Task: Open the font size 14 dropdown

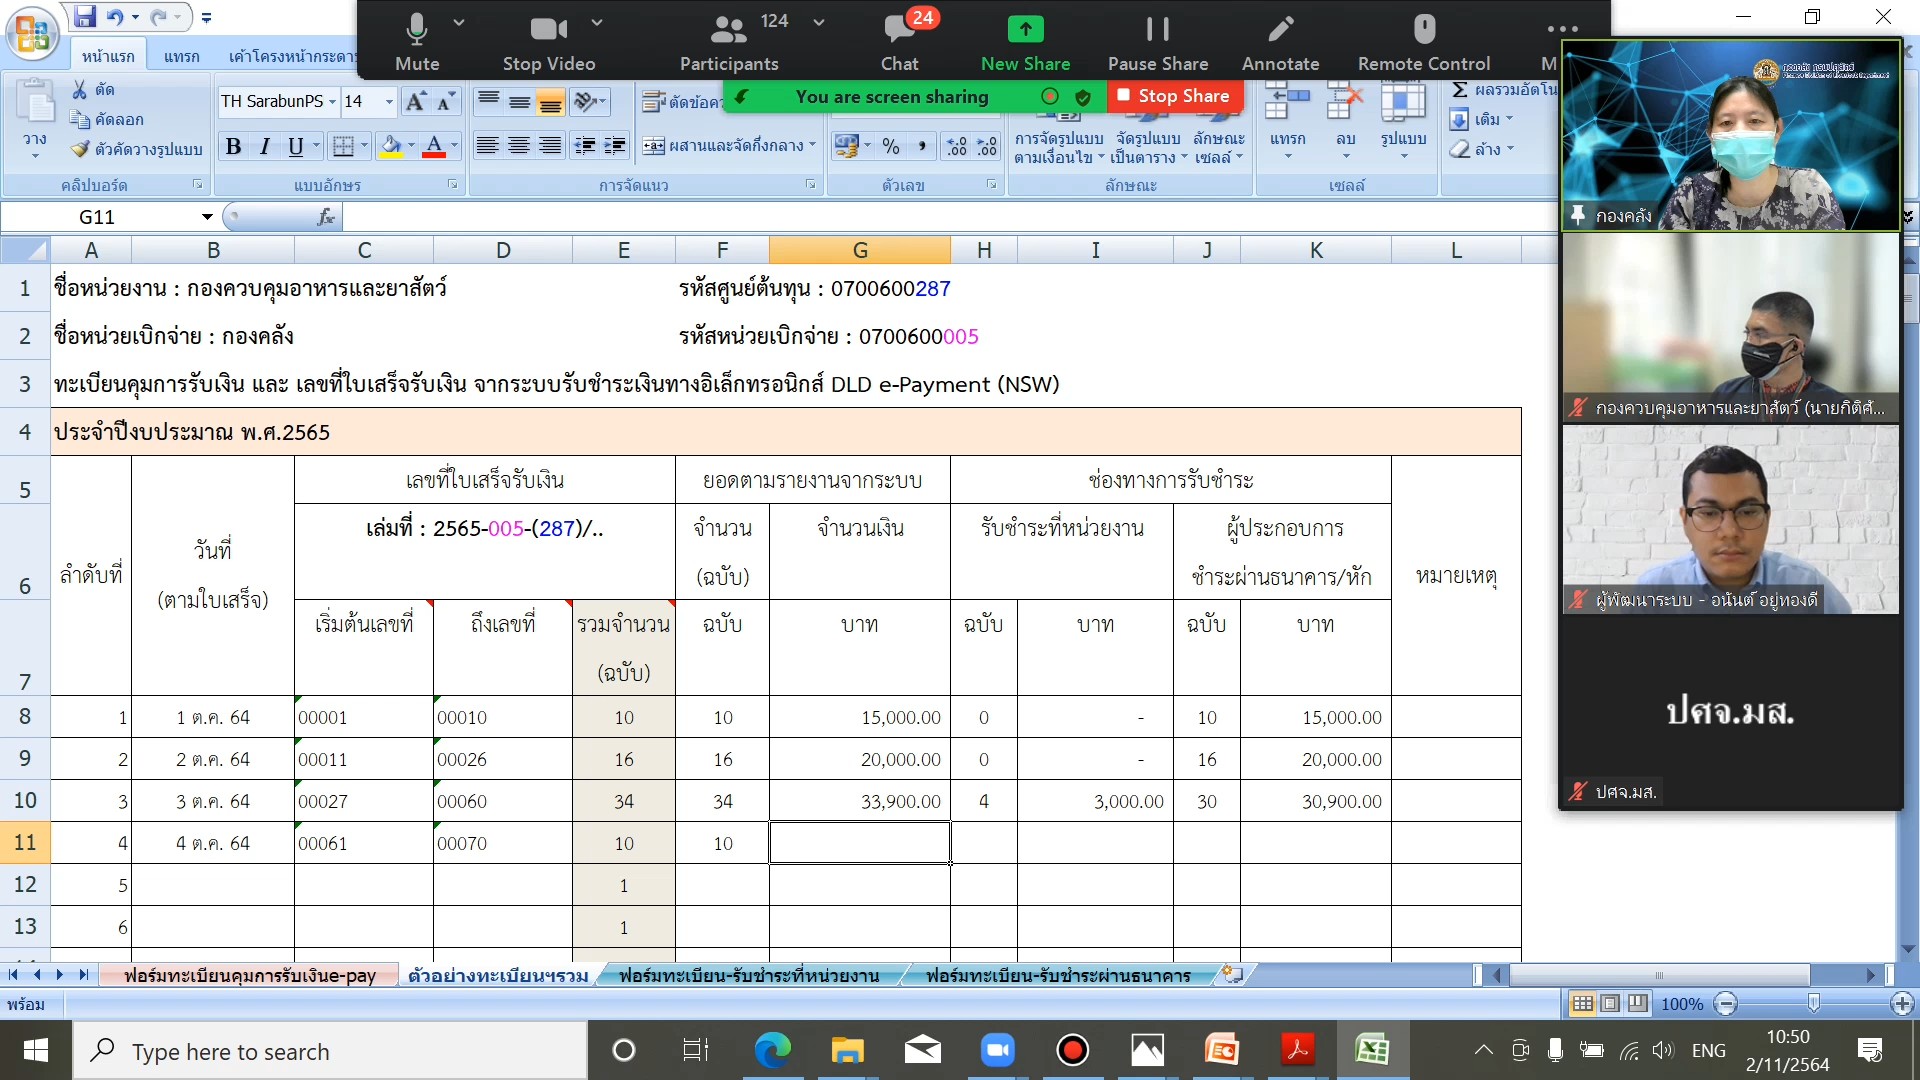Action: pos(389,102)
